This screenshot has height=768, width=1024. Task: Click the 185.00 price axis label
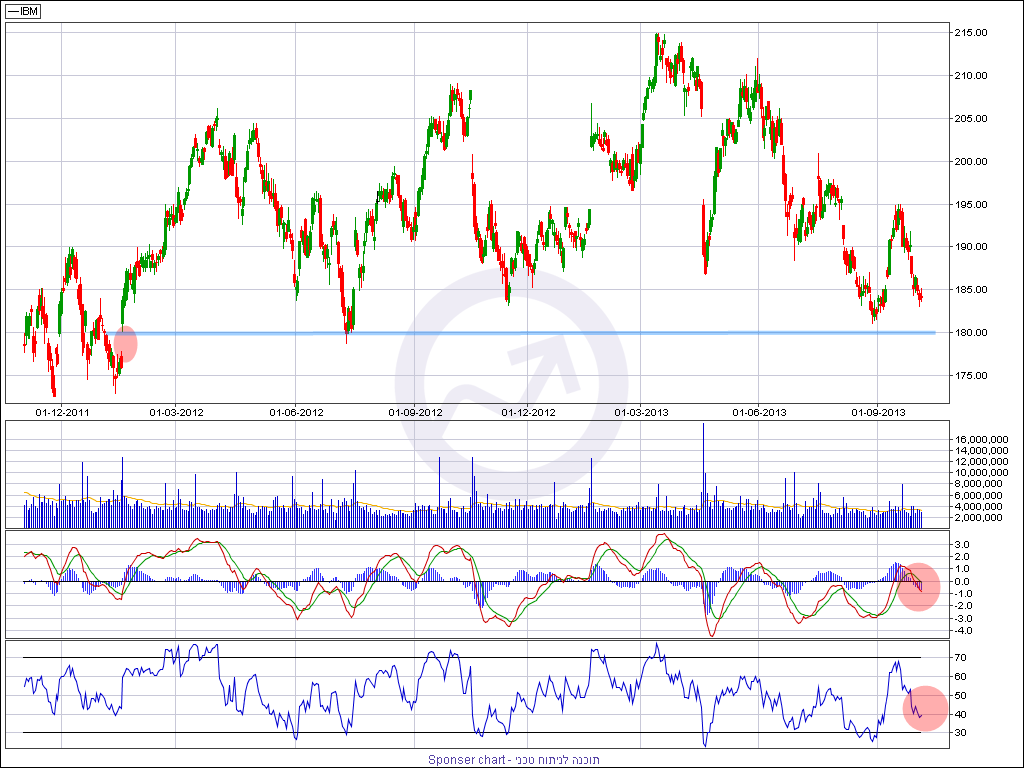970,290
